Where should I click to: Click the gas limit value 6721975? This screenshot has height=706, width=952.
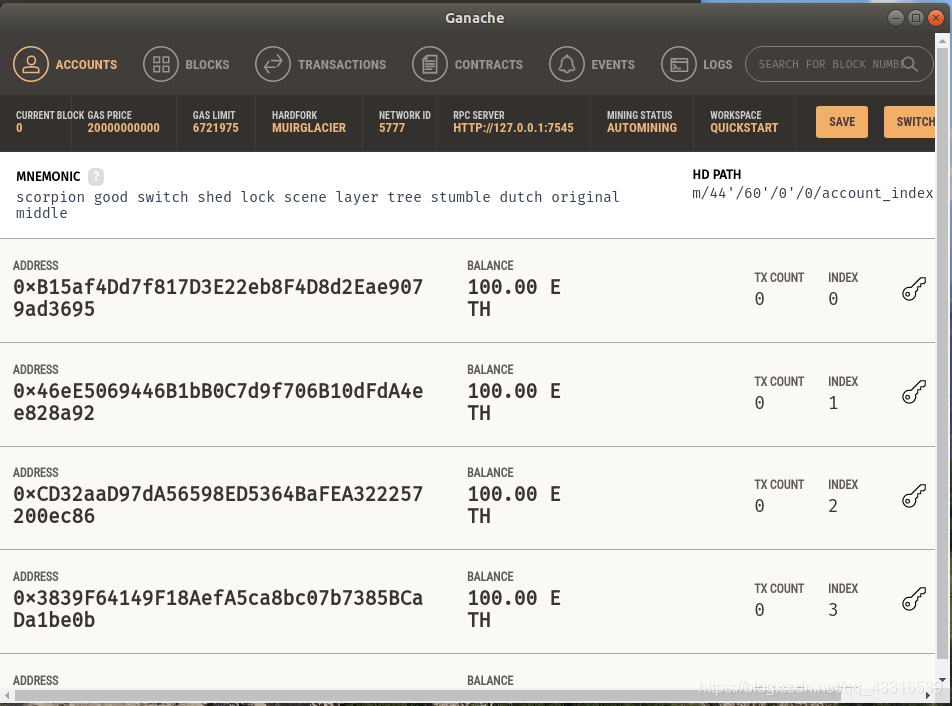[216, 128]
